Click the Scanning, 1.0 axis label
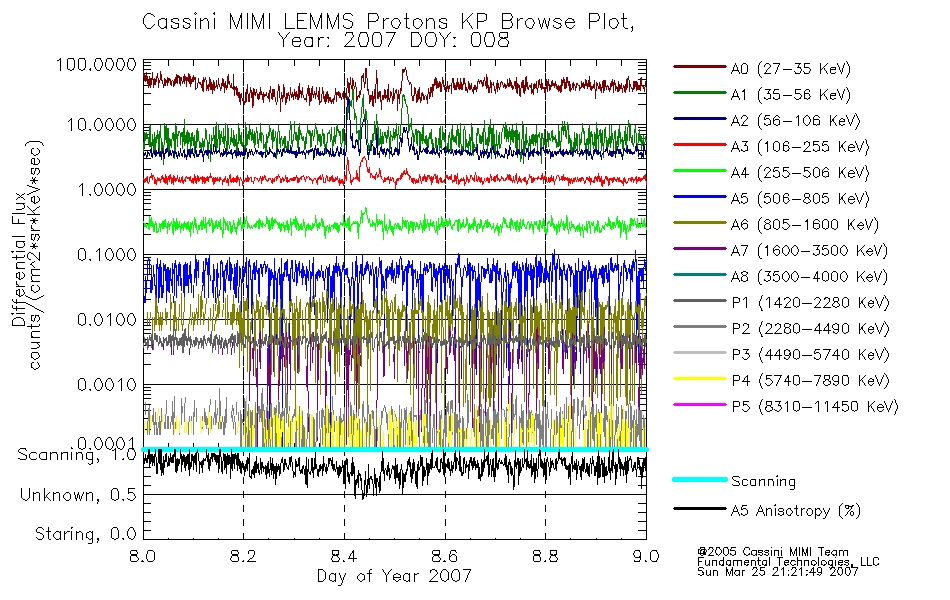The height and width of the screenshot is (600, 950). [77, 455]
